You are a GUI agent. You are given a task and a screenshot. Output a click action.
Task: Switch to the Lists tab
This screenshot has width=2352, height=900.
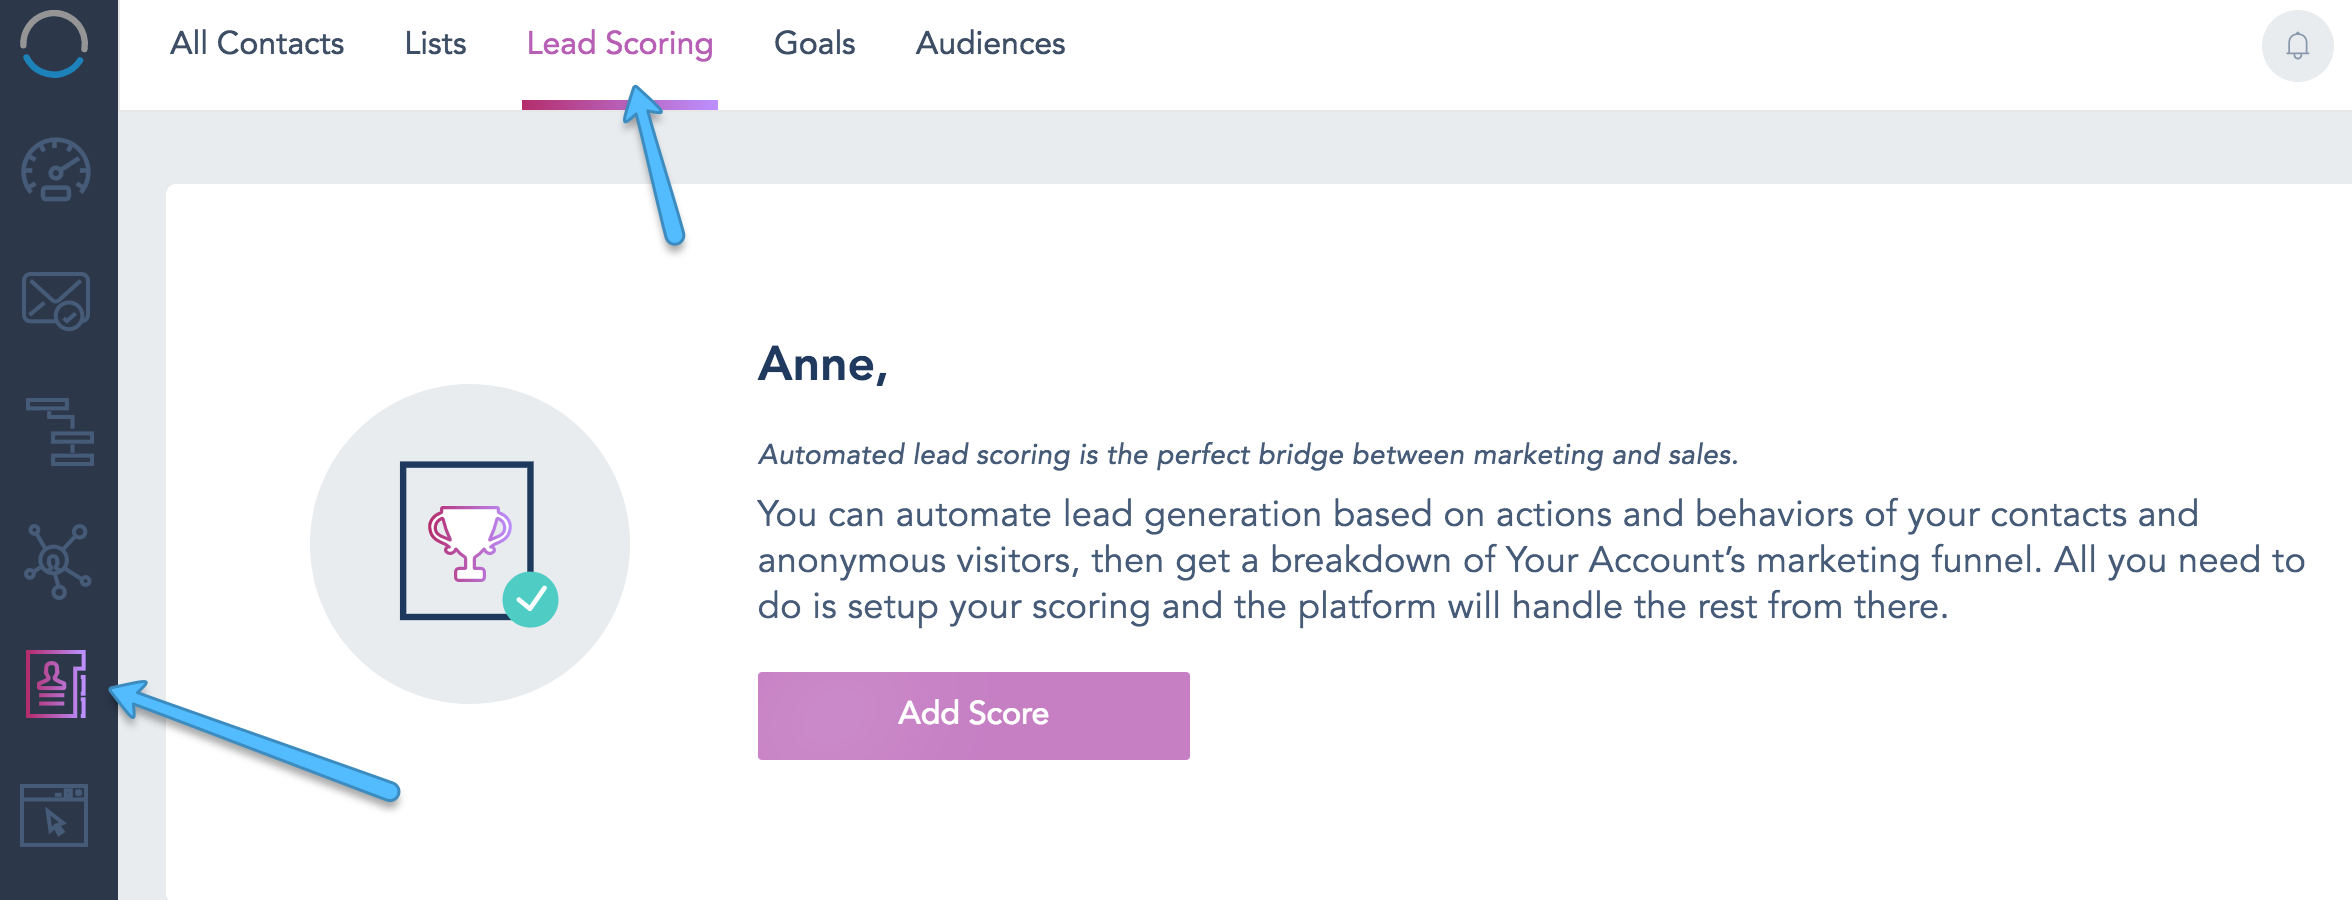[x=435, y=44]
